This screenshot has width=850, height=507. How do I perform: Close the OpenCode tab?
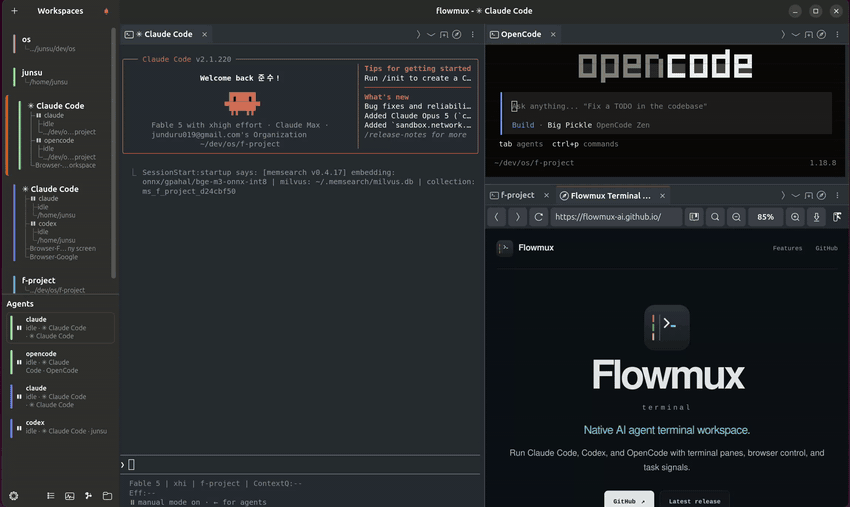(x=553, y=34)
